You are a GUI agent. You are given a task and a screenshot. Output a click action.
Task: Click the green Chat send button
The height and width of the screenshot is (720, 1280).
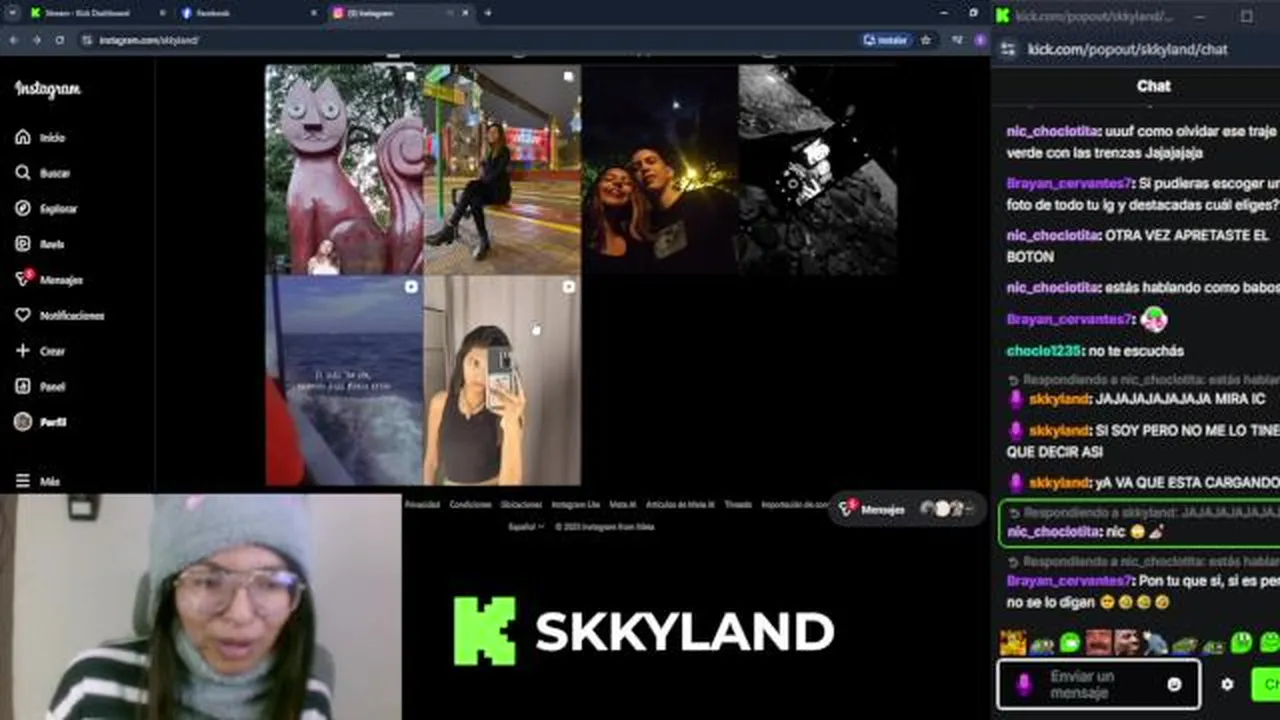tap(1266, 684)
